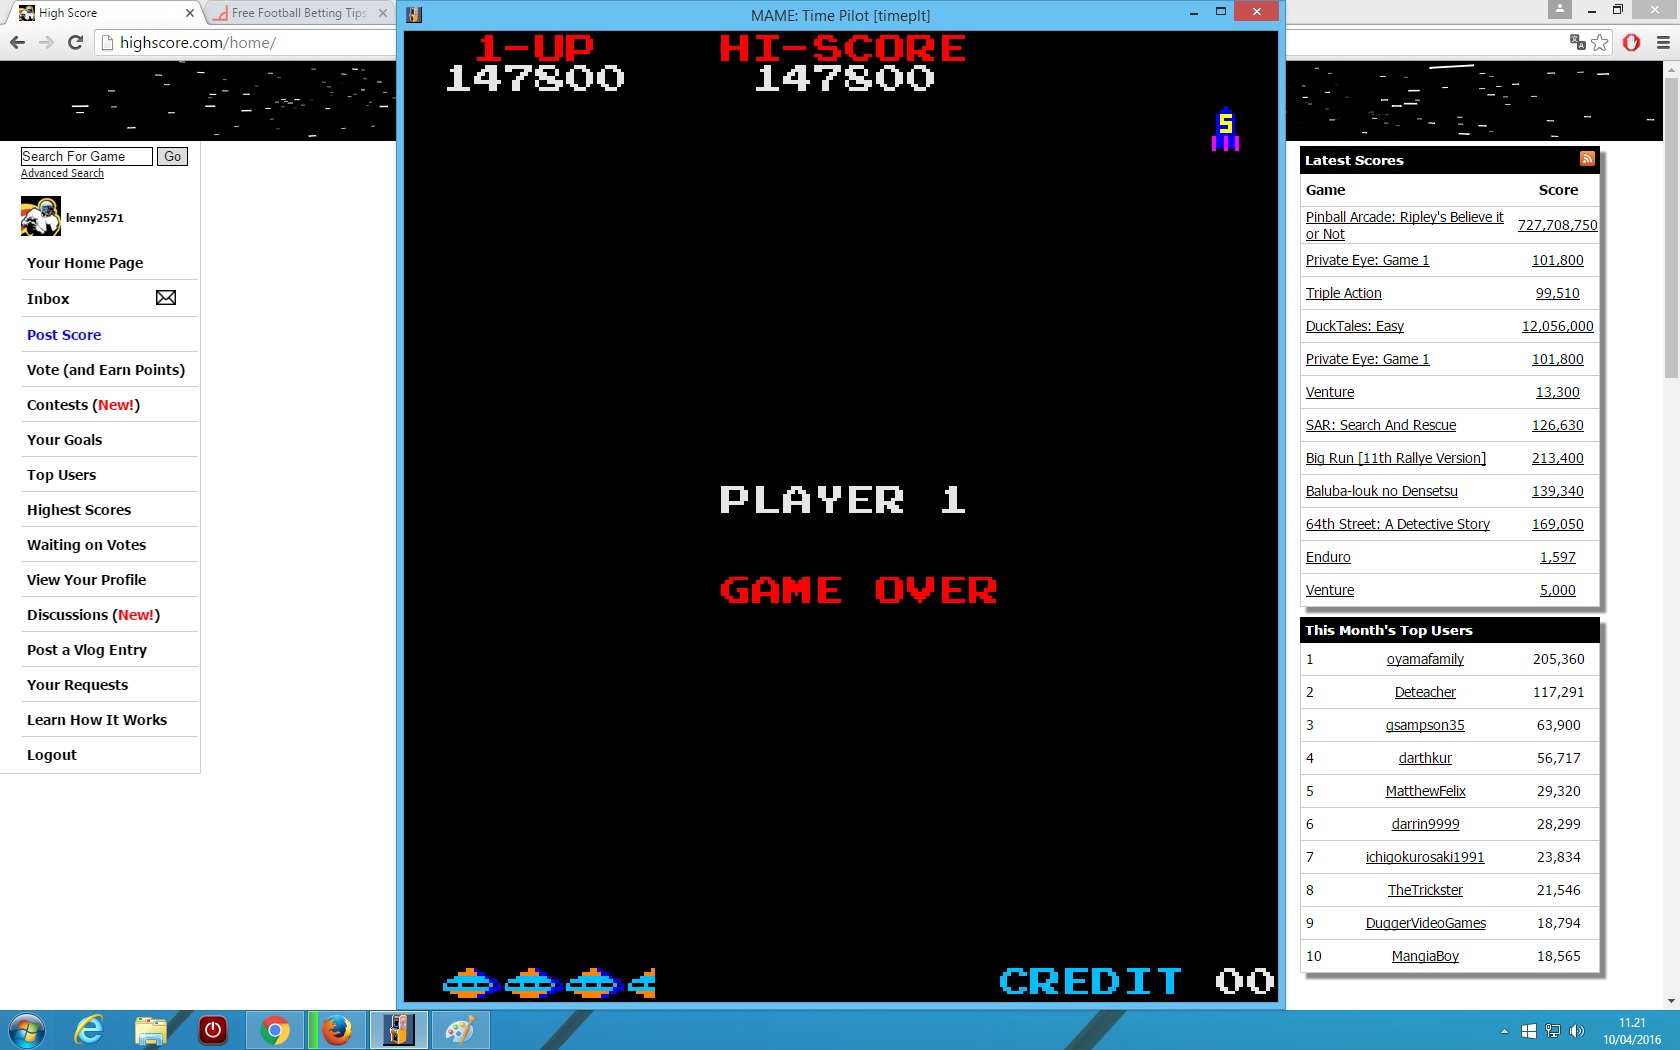Click the Advanced Search link
The height and width of the screenshot is (1050, 1680).
tap(62, 174)
